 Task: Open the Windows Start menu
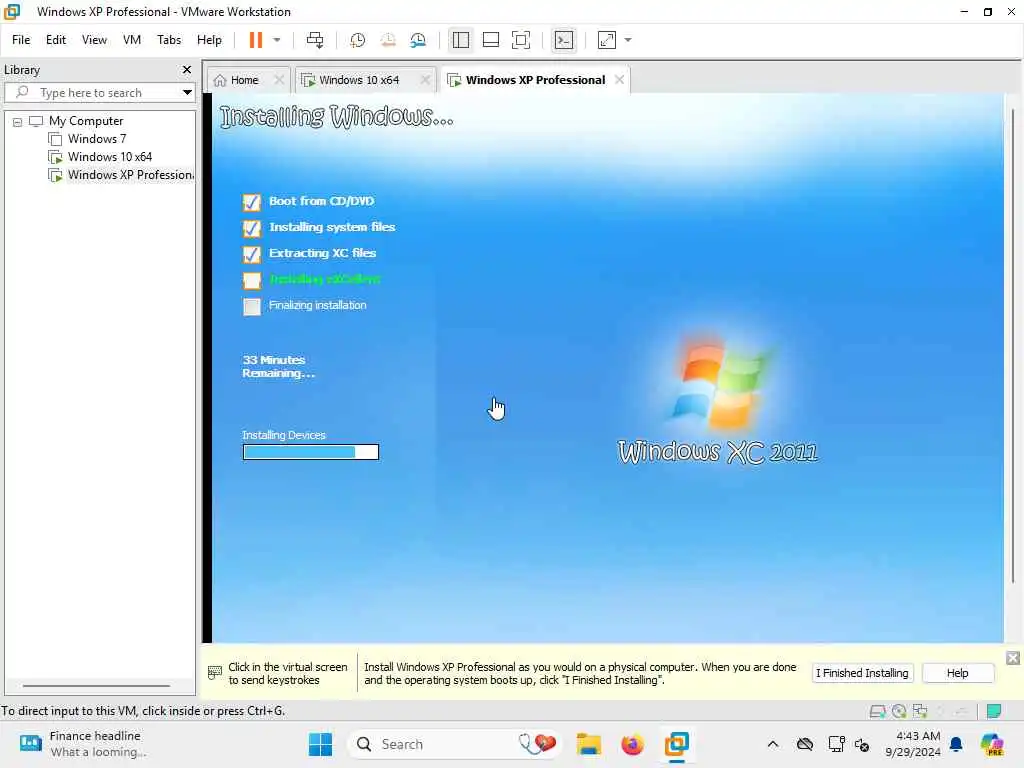pyautogui.click(x=320, y=744)
